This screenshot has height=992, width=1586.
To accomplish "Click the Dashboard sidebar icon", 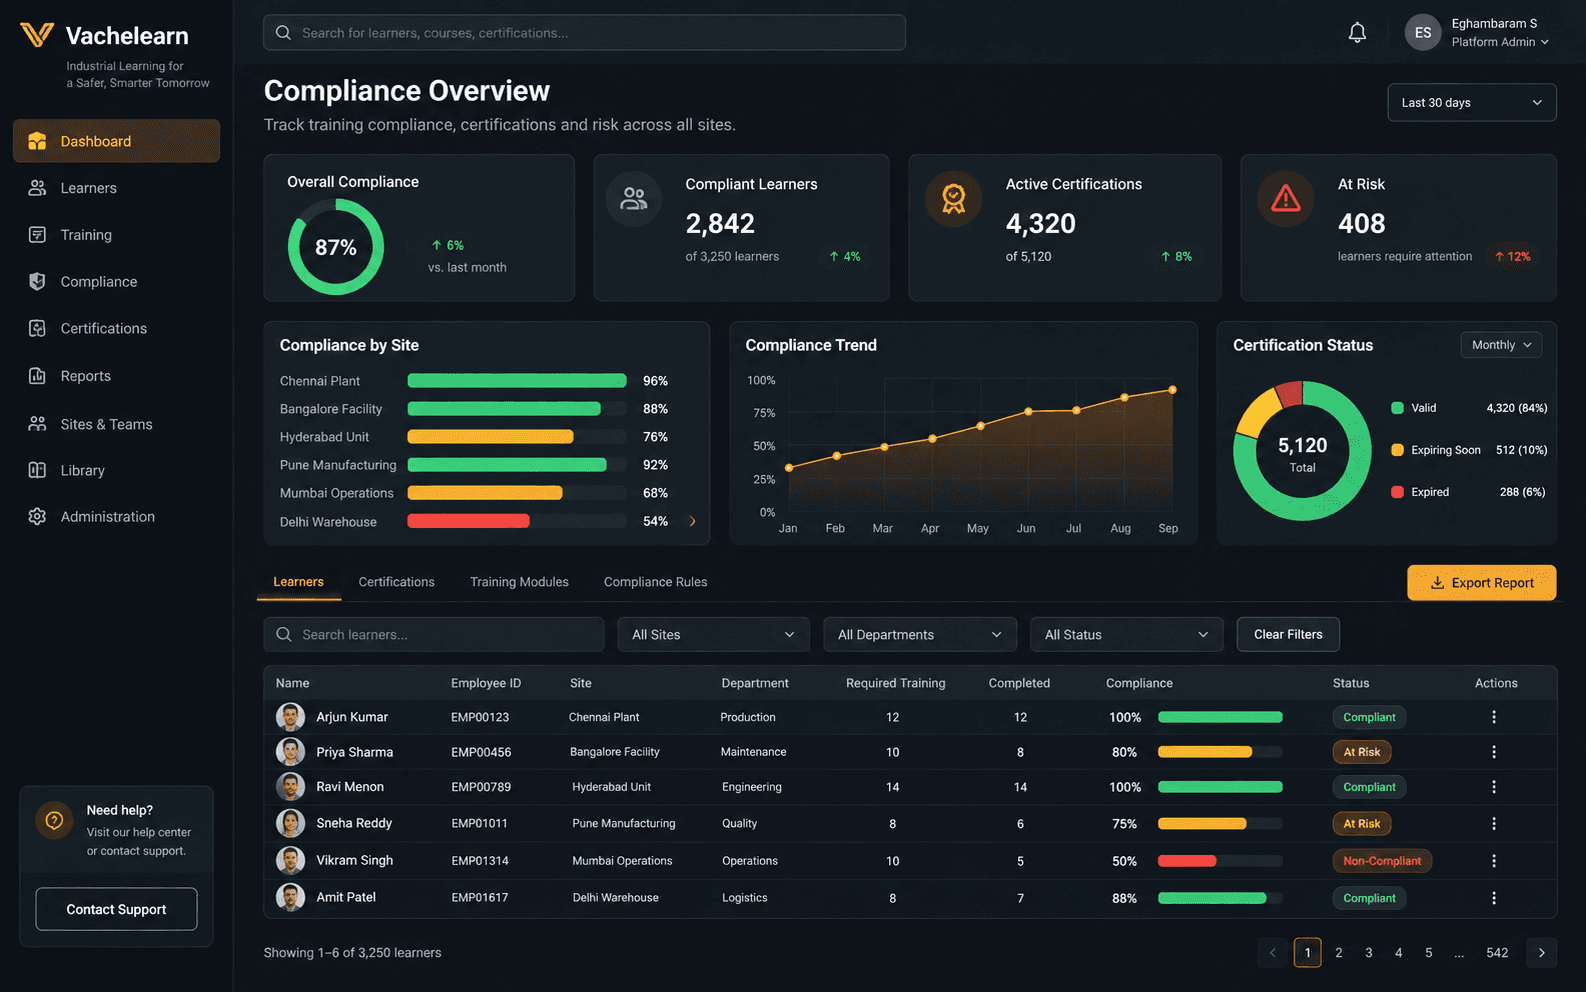I will [x=37, y=141].
